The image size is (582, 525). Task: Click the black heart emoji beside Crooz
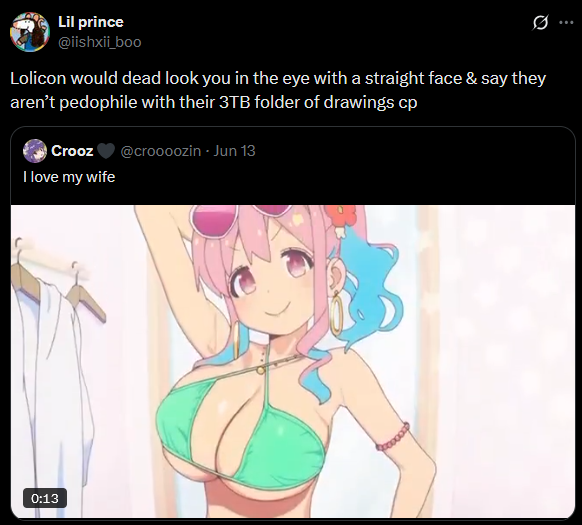[106, 151]
